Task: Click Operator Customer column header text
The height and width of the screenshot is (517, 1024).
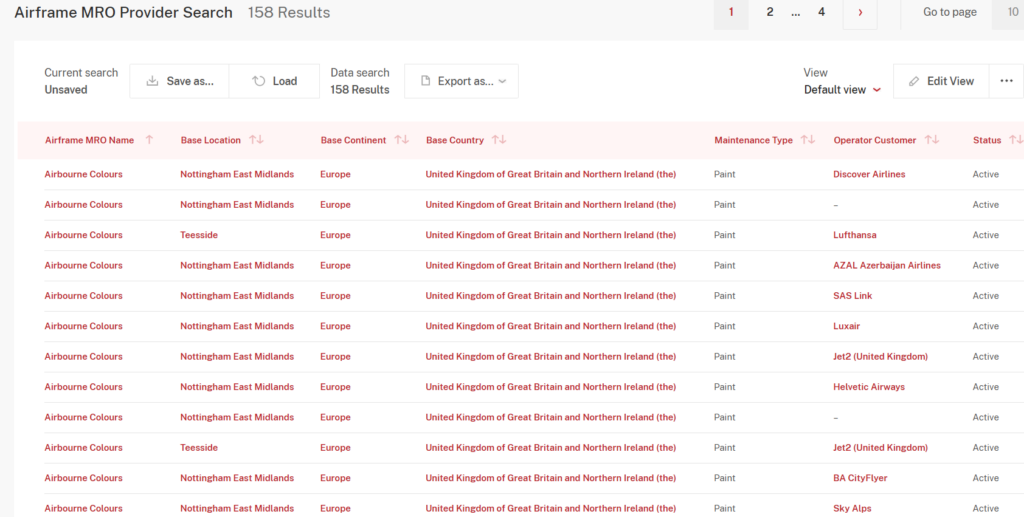Action: point(874,140)
